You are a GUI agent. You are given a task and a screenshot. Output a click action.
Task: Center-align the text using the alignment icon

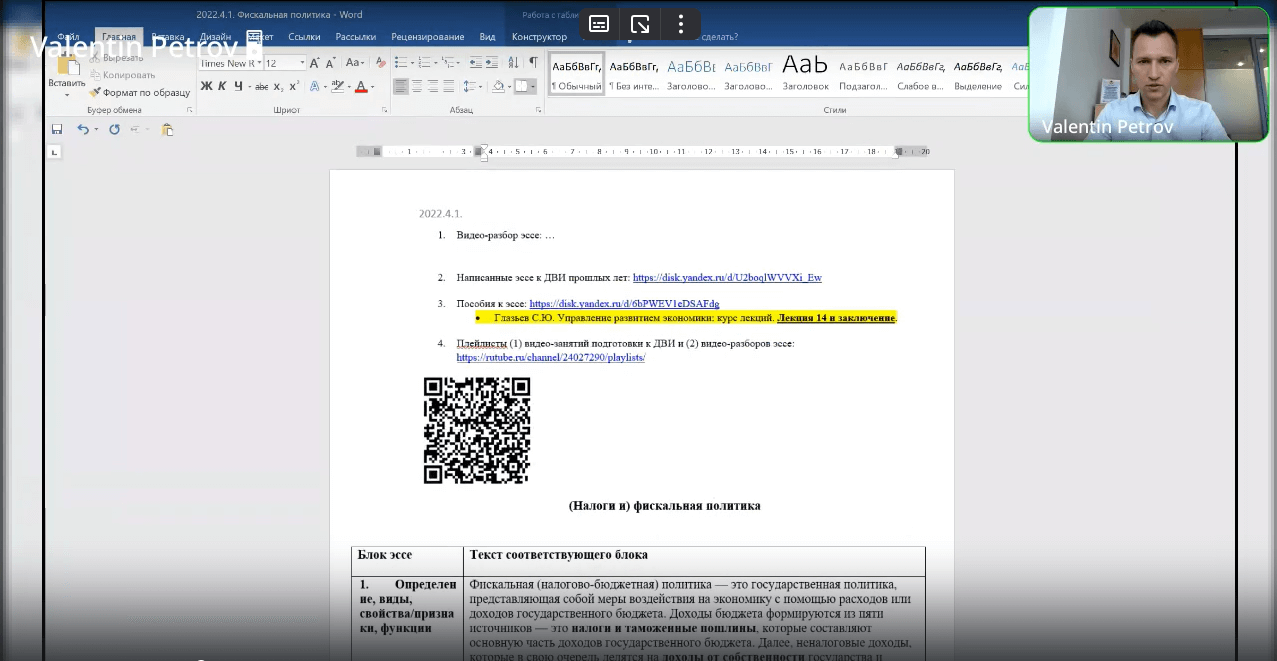pyautogui.click(x=417, y=87)
